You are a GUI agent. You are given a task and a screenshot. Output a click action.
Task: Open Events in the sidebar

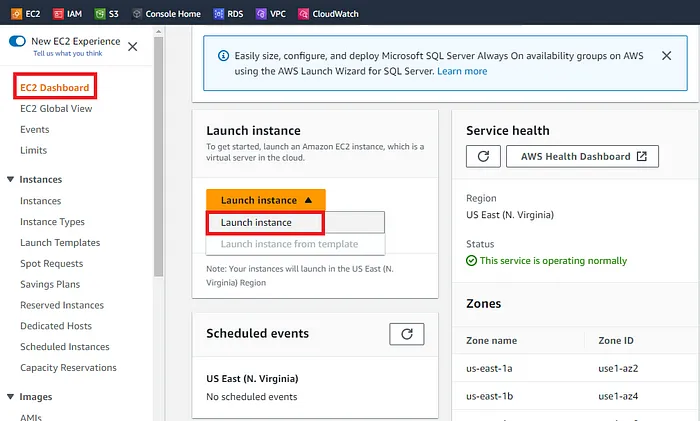click(x=34, y=129)
